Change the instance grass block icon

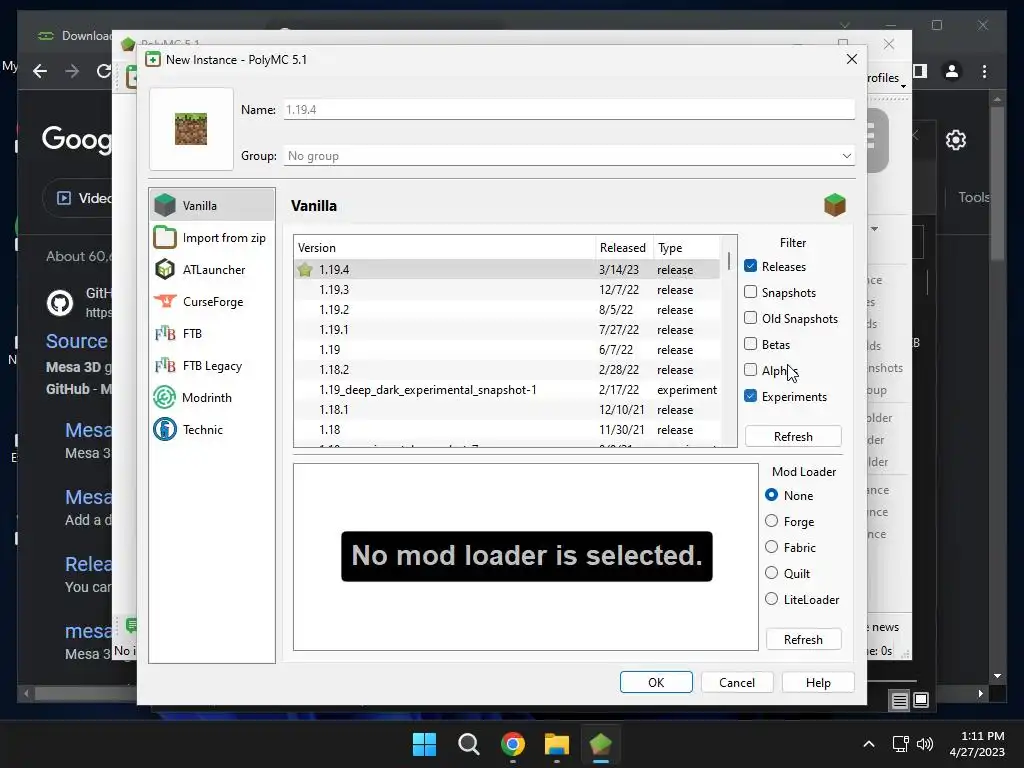pos(191,129)
